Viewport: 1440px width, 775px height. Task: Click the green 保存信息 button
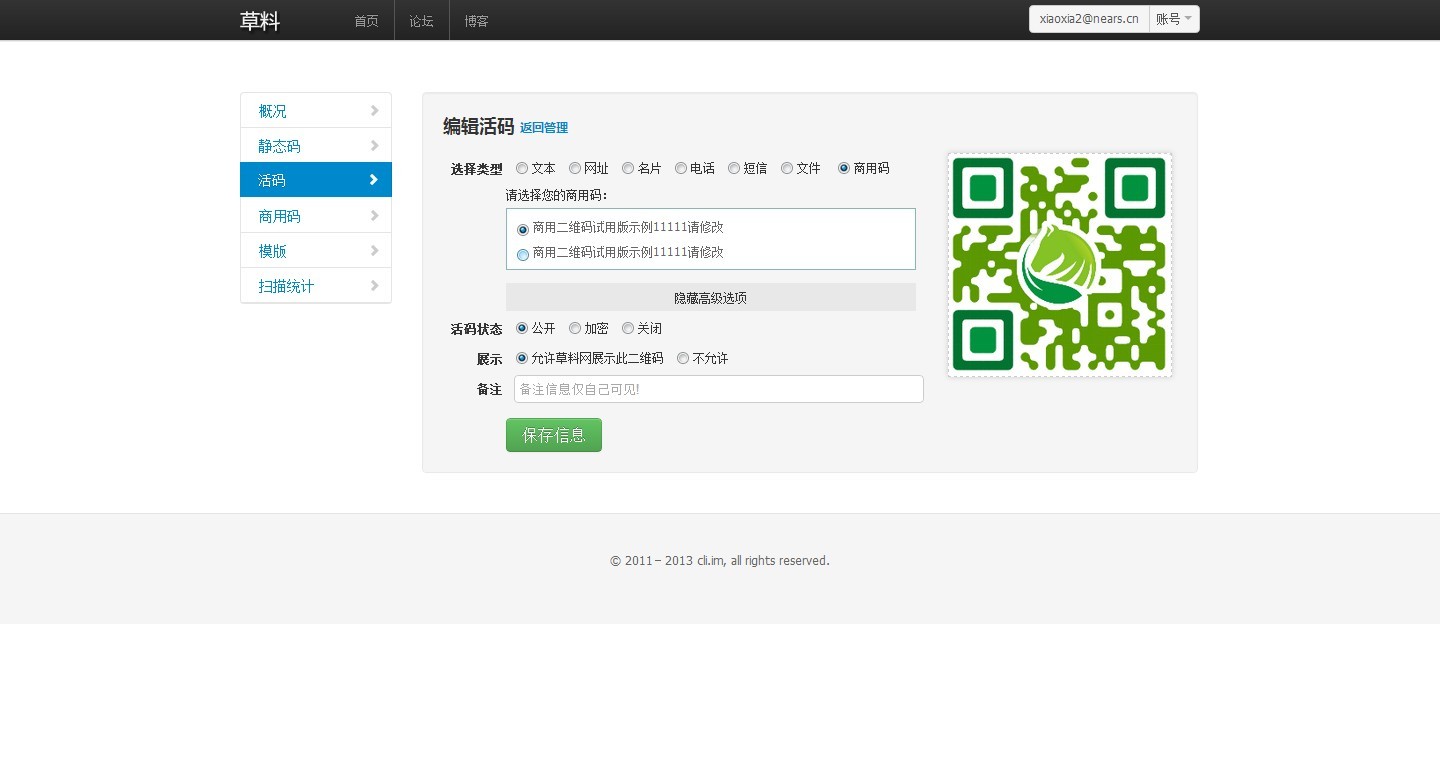click(x=554, y=435)
